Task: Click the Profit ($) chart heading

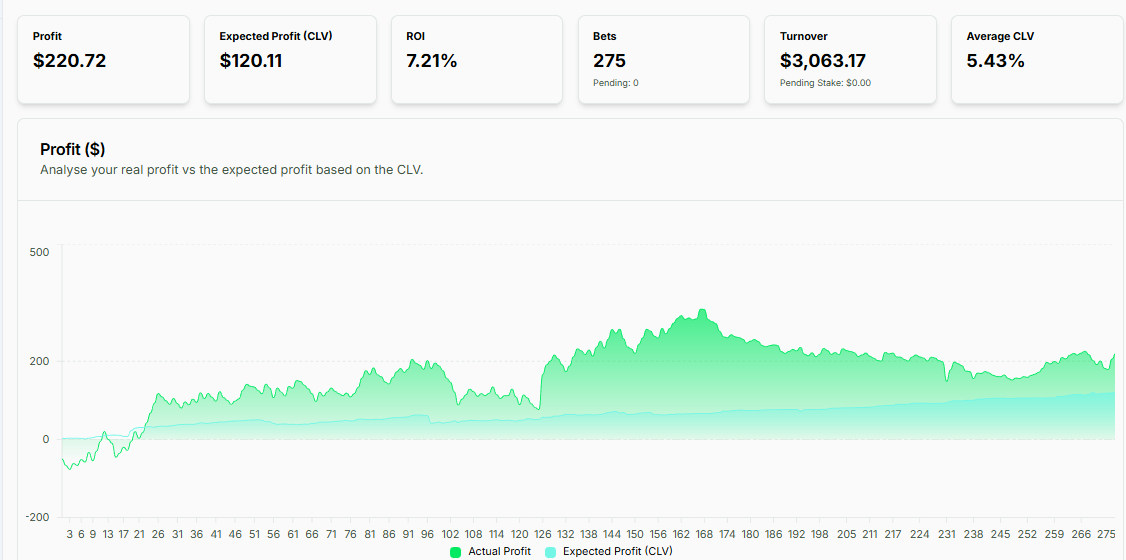Action: click(73, 149)
